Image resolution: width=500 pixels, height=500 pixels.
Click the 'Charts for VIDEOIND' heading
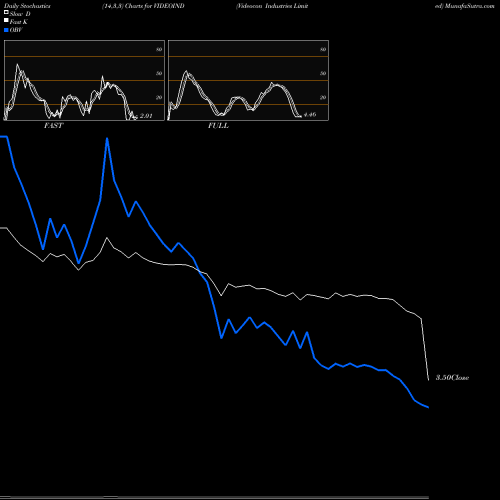click(x=155, y=6)
